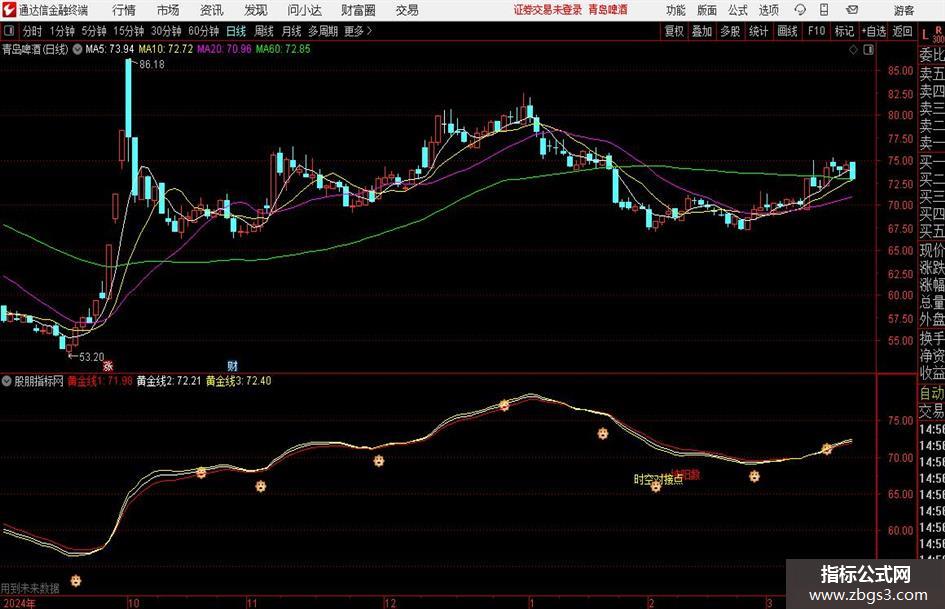
Task: Open the 市场 menu
Action: point(168,10)
